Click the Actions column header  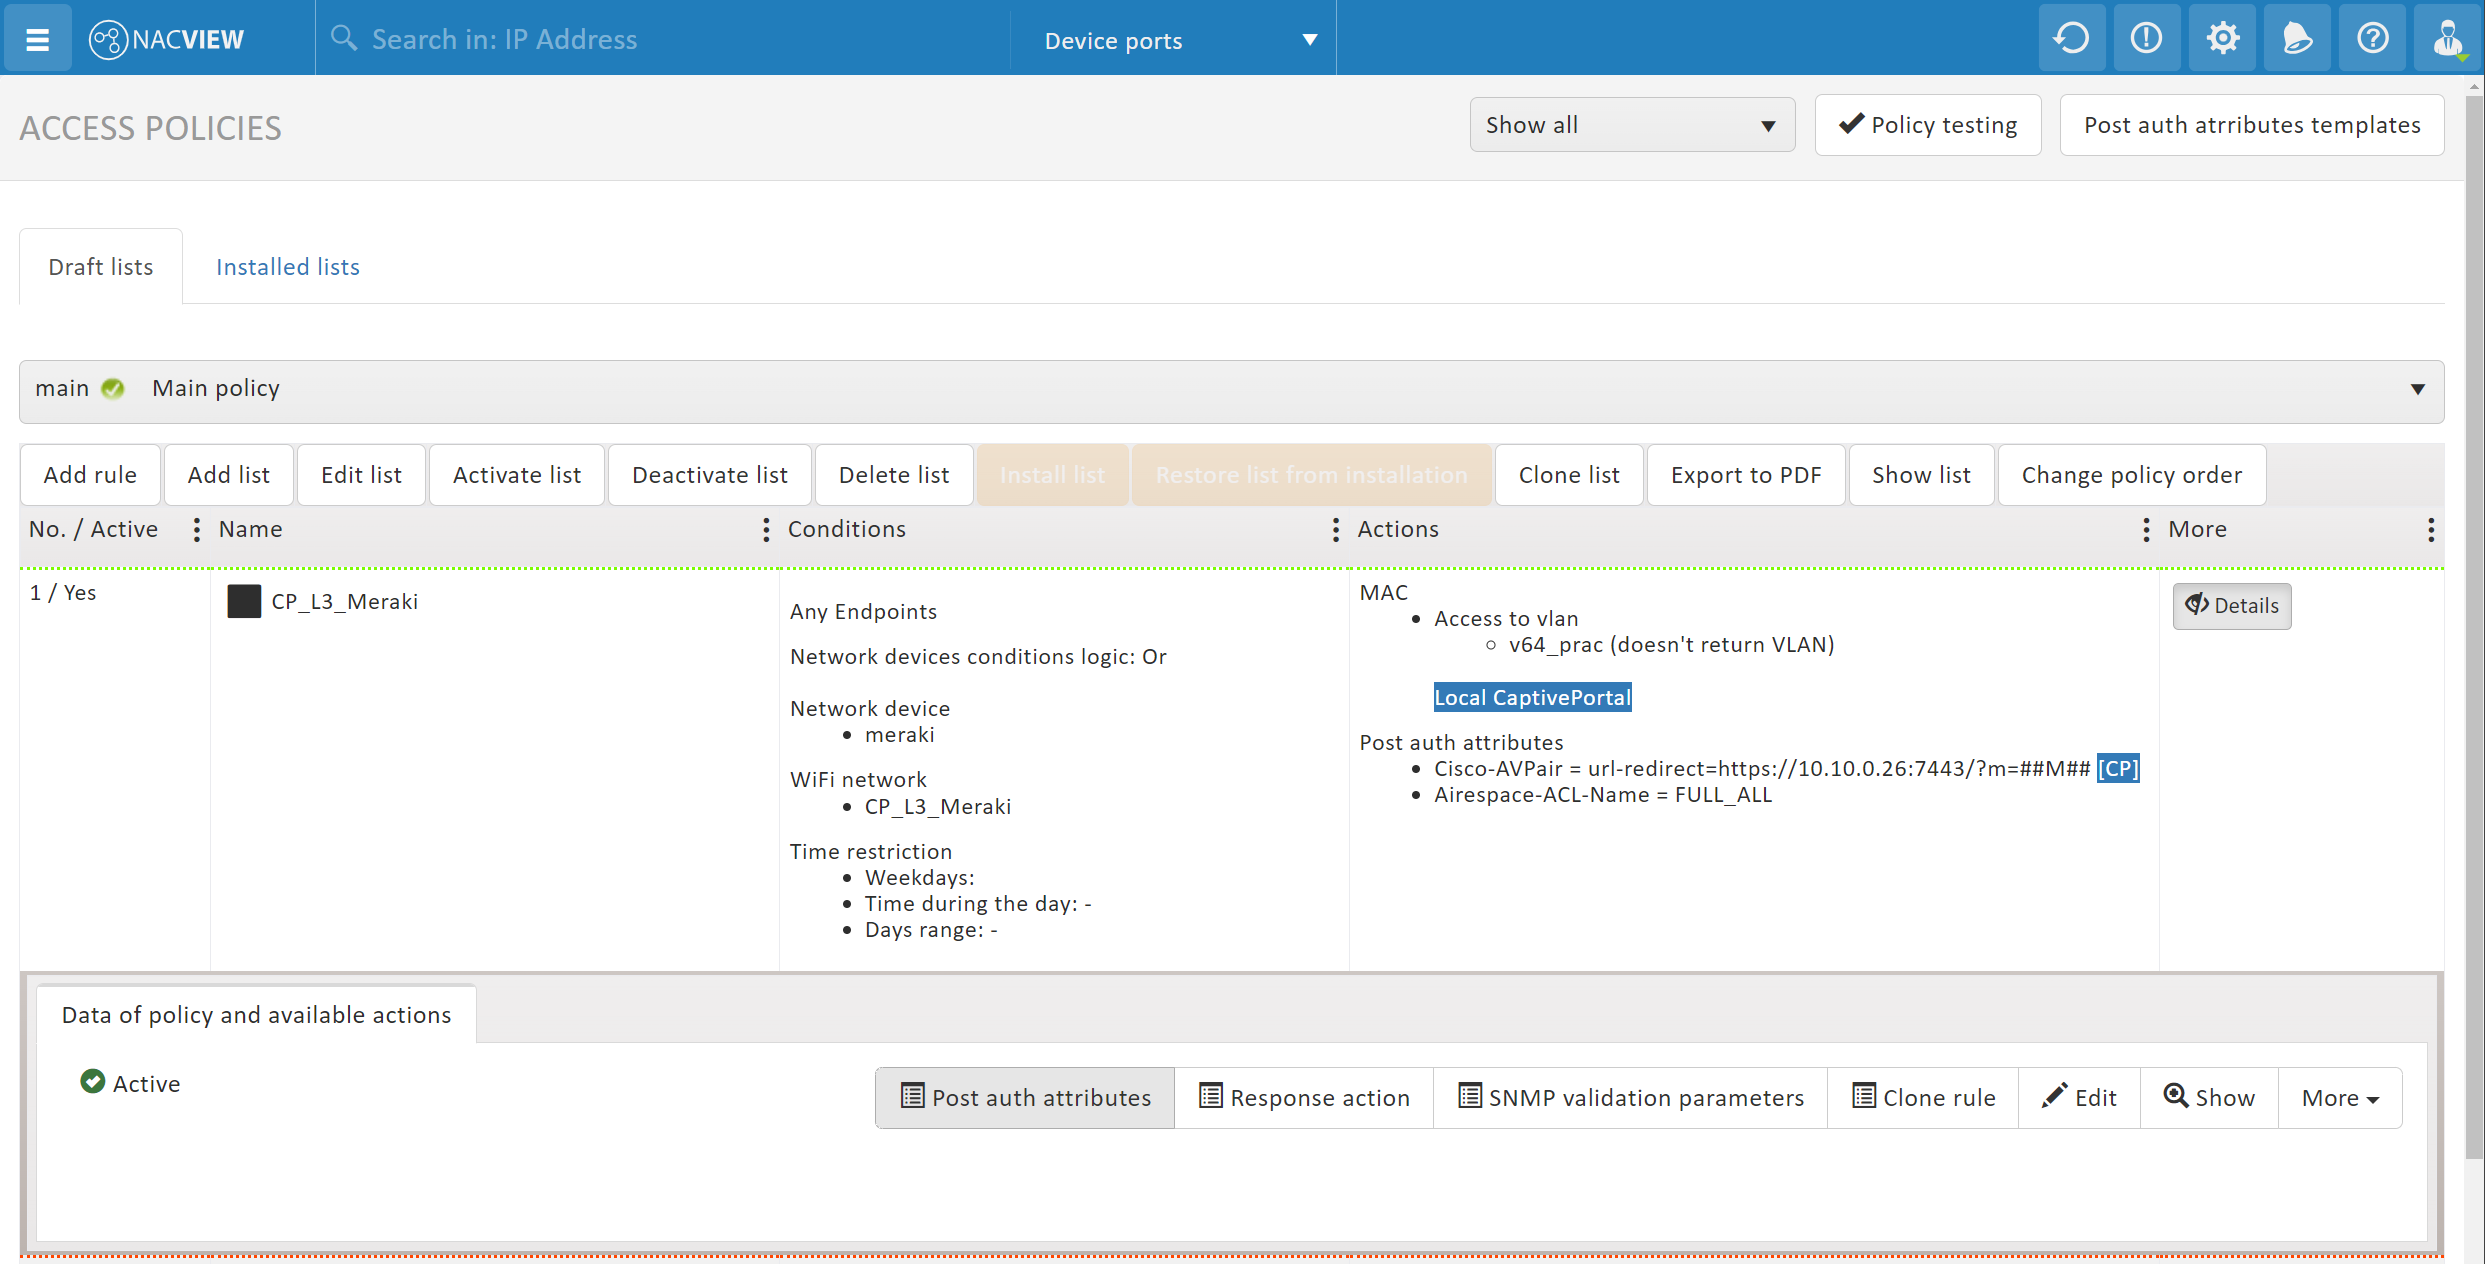click(x=1398, y=529)
